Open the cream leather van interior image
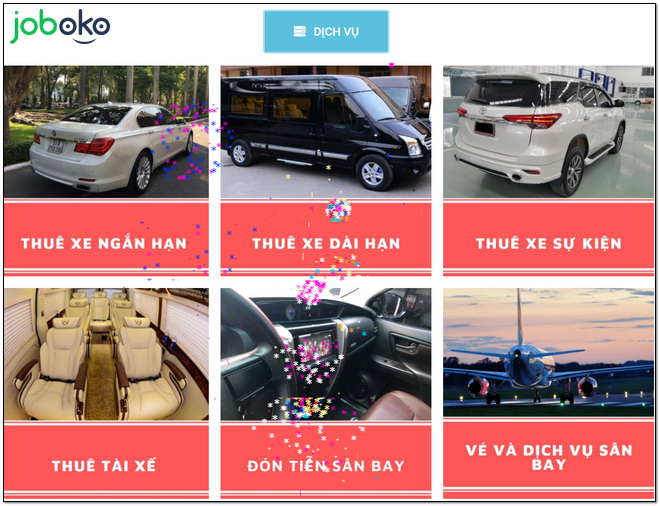This screenshot has width=660, height=506. pos(106,354)
